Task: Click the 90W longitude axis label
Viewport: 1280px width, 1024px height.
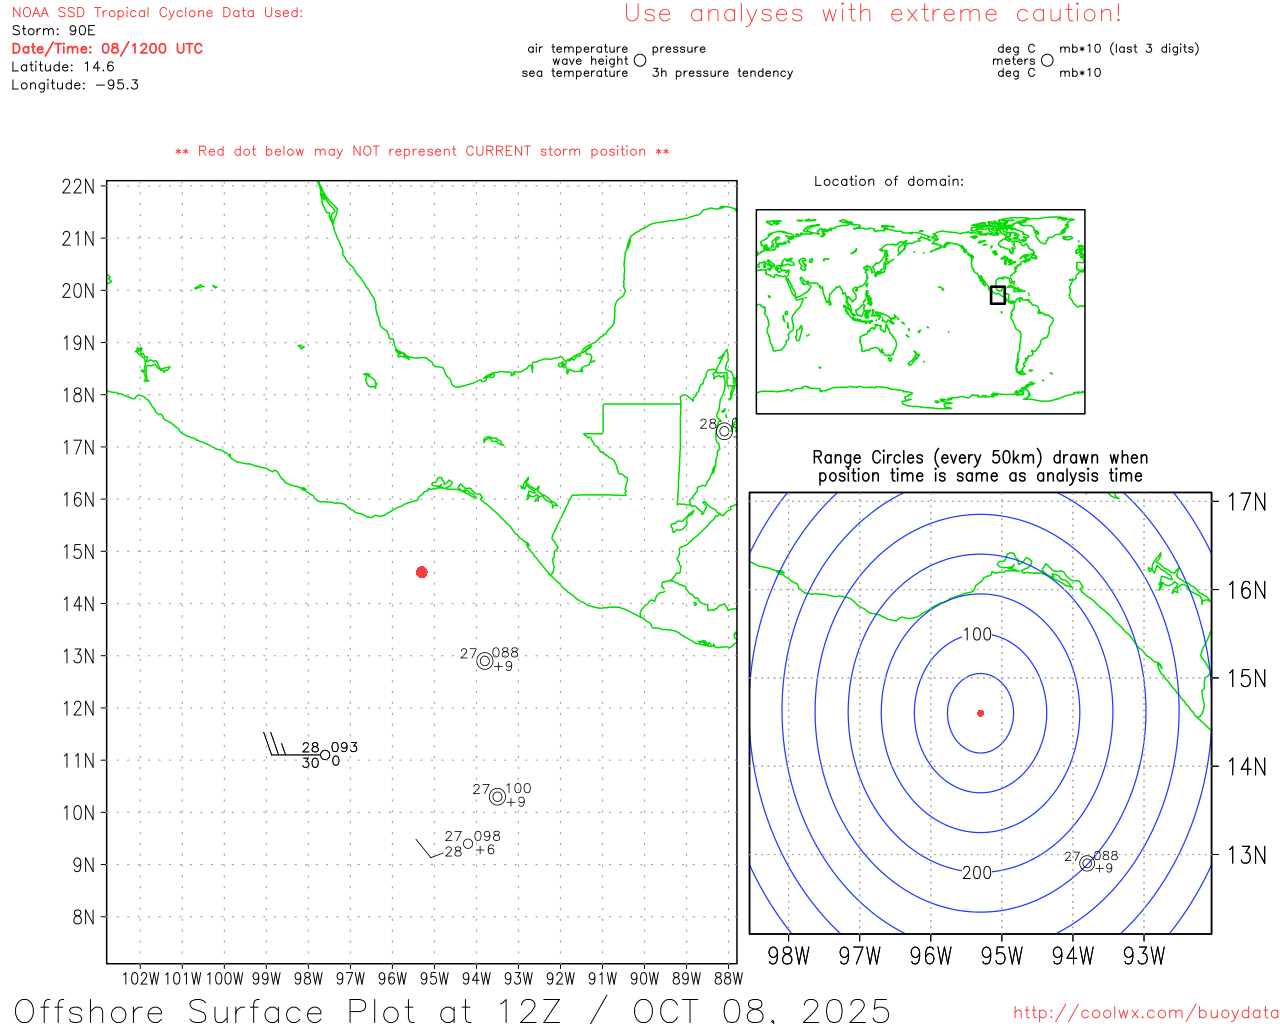Action: [x=644, y=979]
